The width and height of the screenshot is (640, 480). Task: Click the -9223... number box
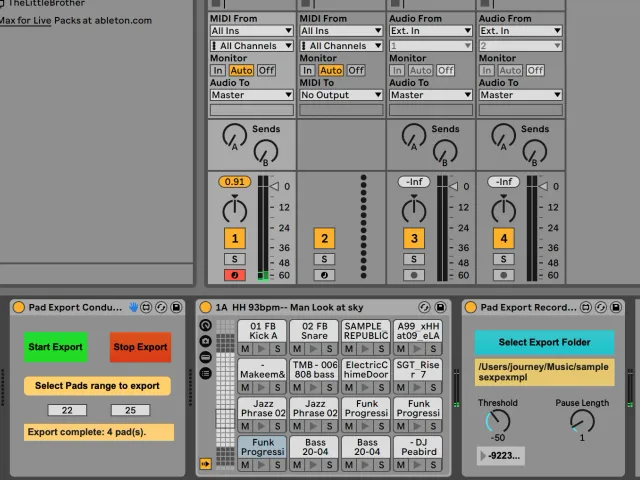501,456
